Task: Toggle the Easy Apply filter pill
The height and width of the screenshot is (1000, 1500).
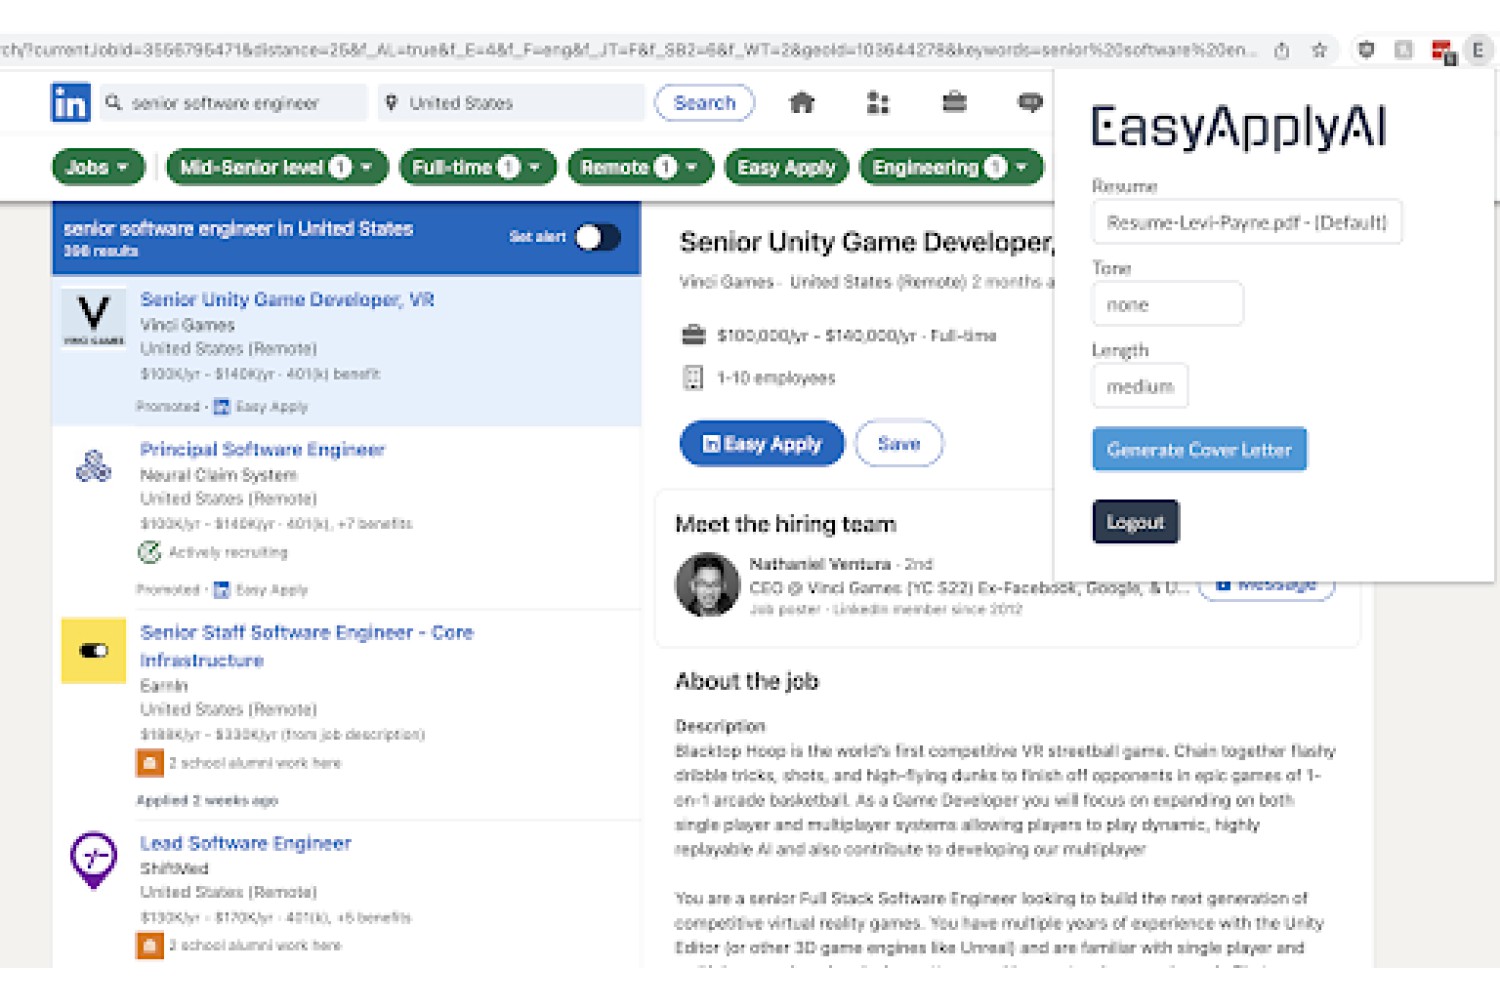Action: [x=786, y=167]
